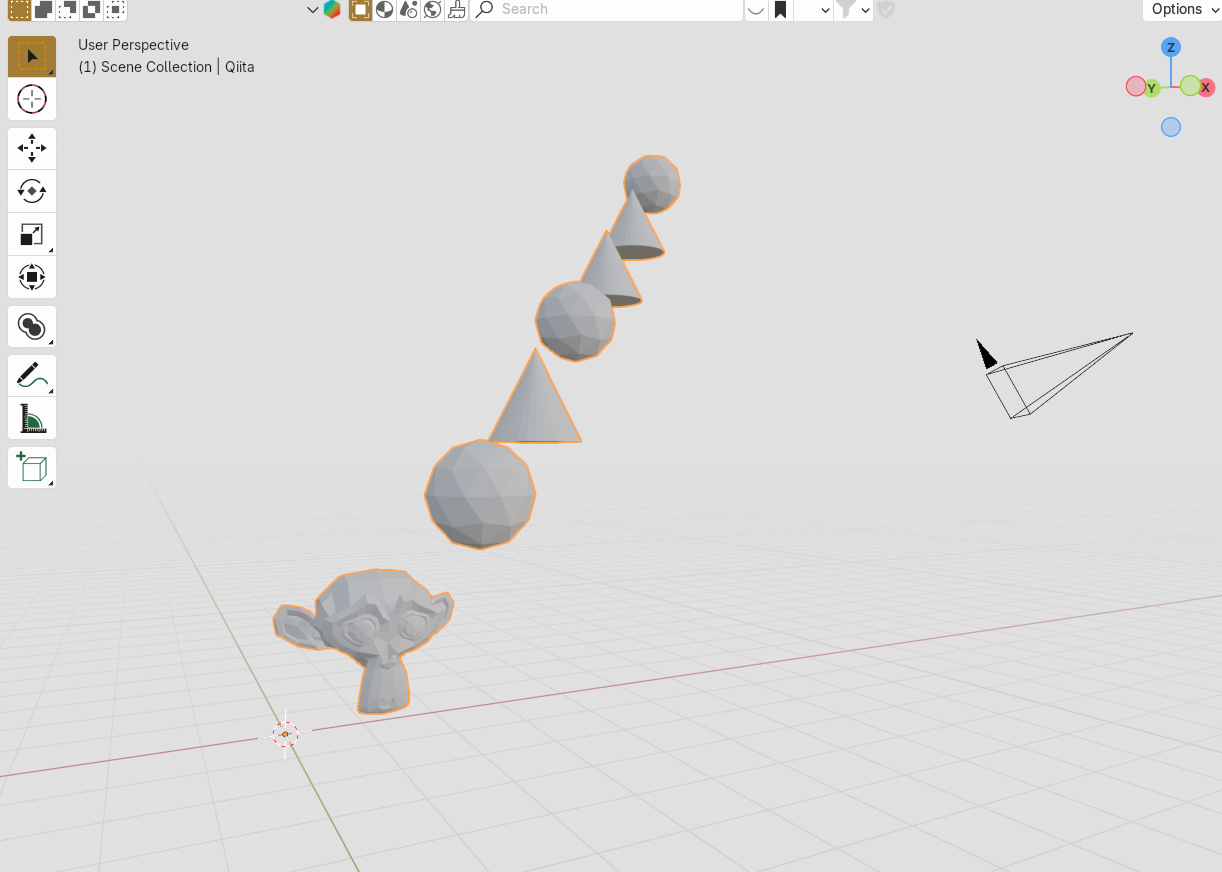Click the funnel filter icon
Image resolution: width=1222 pixels, height=872 pixels.
coord(846,10)
